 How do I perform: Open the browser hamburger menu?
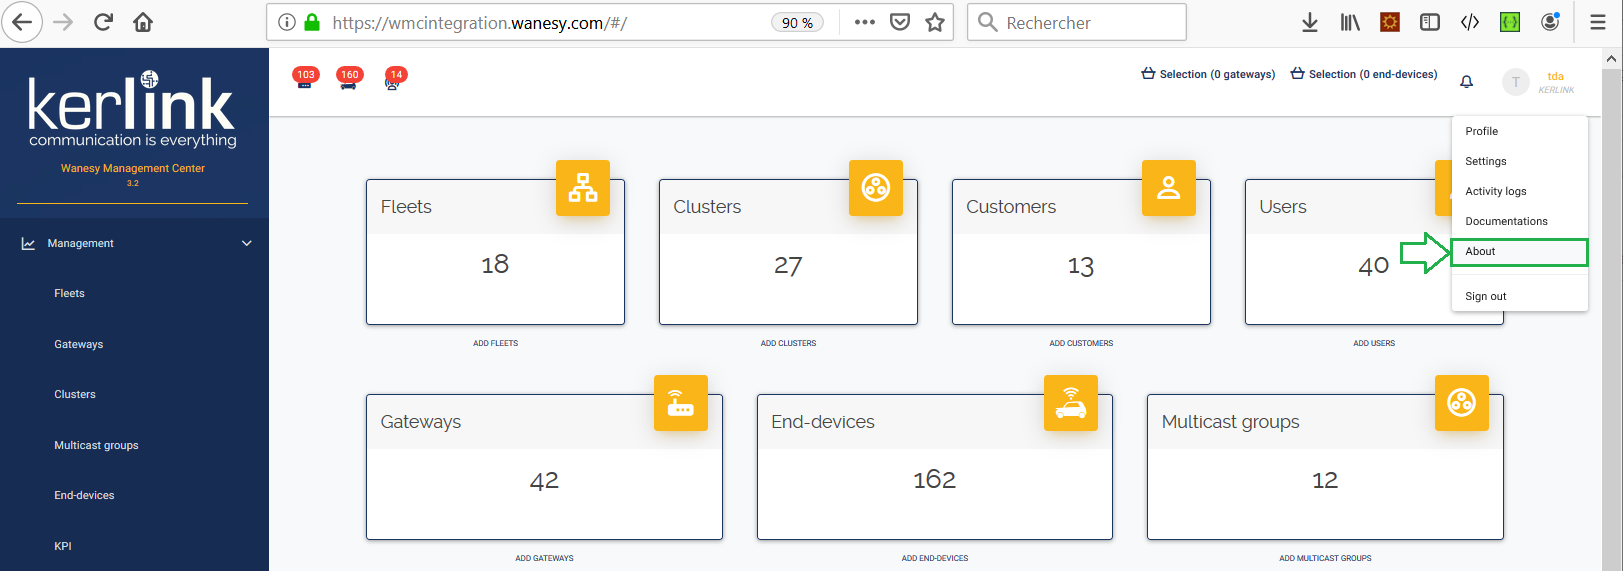(x=1597, y=22)
